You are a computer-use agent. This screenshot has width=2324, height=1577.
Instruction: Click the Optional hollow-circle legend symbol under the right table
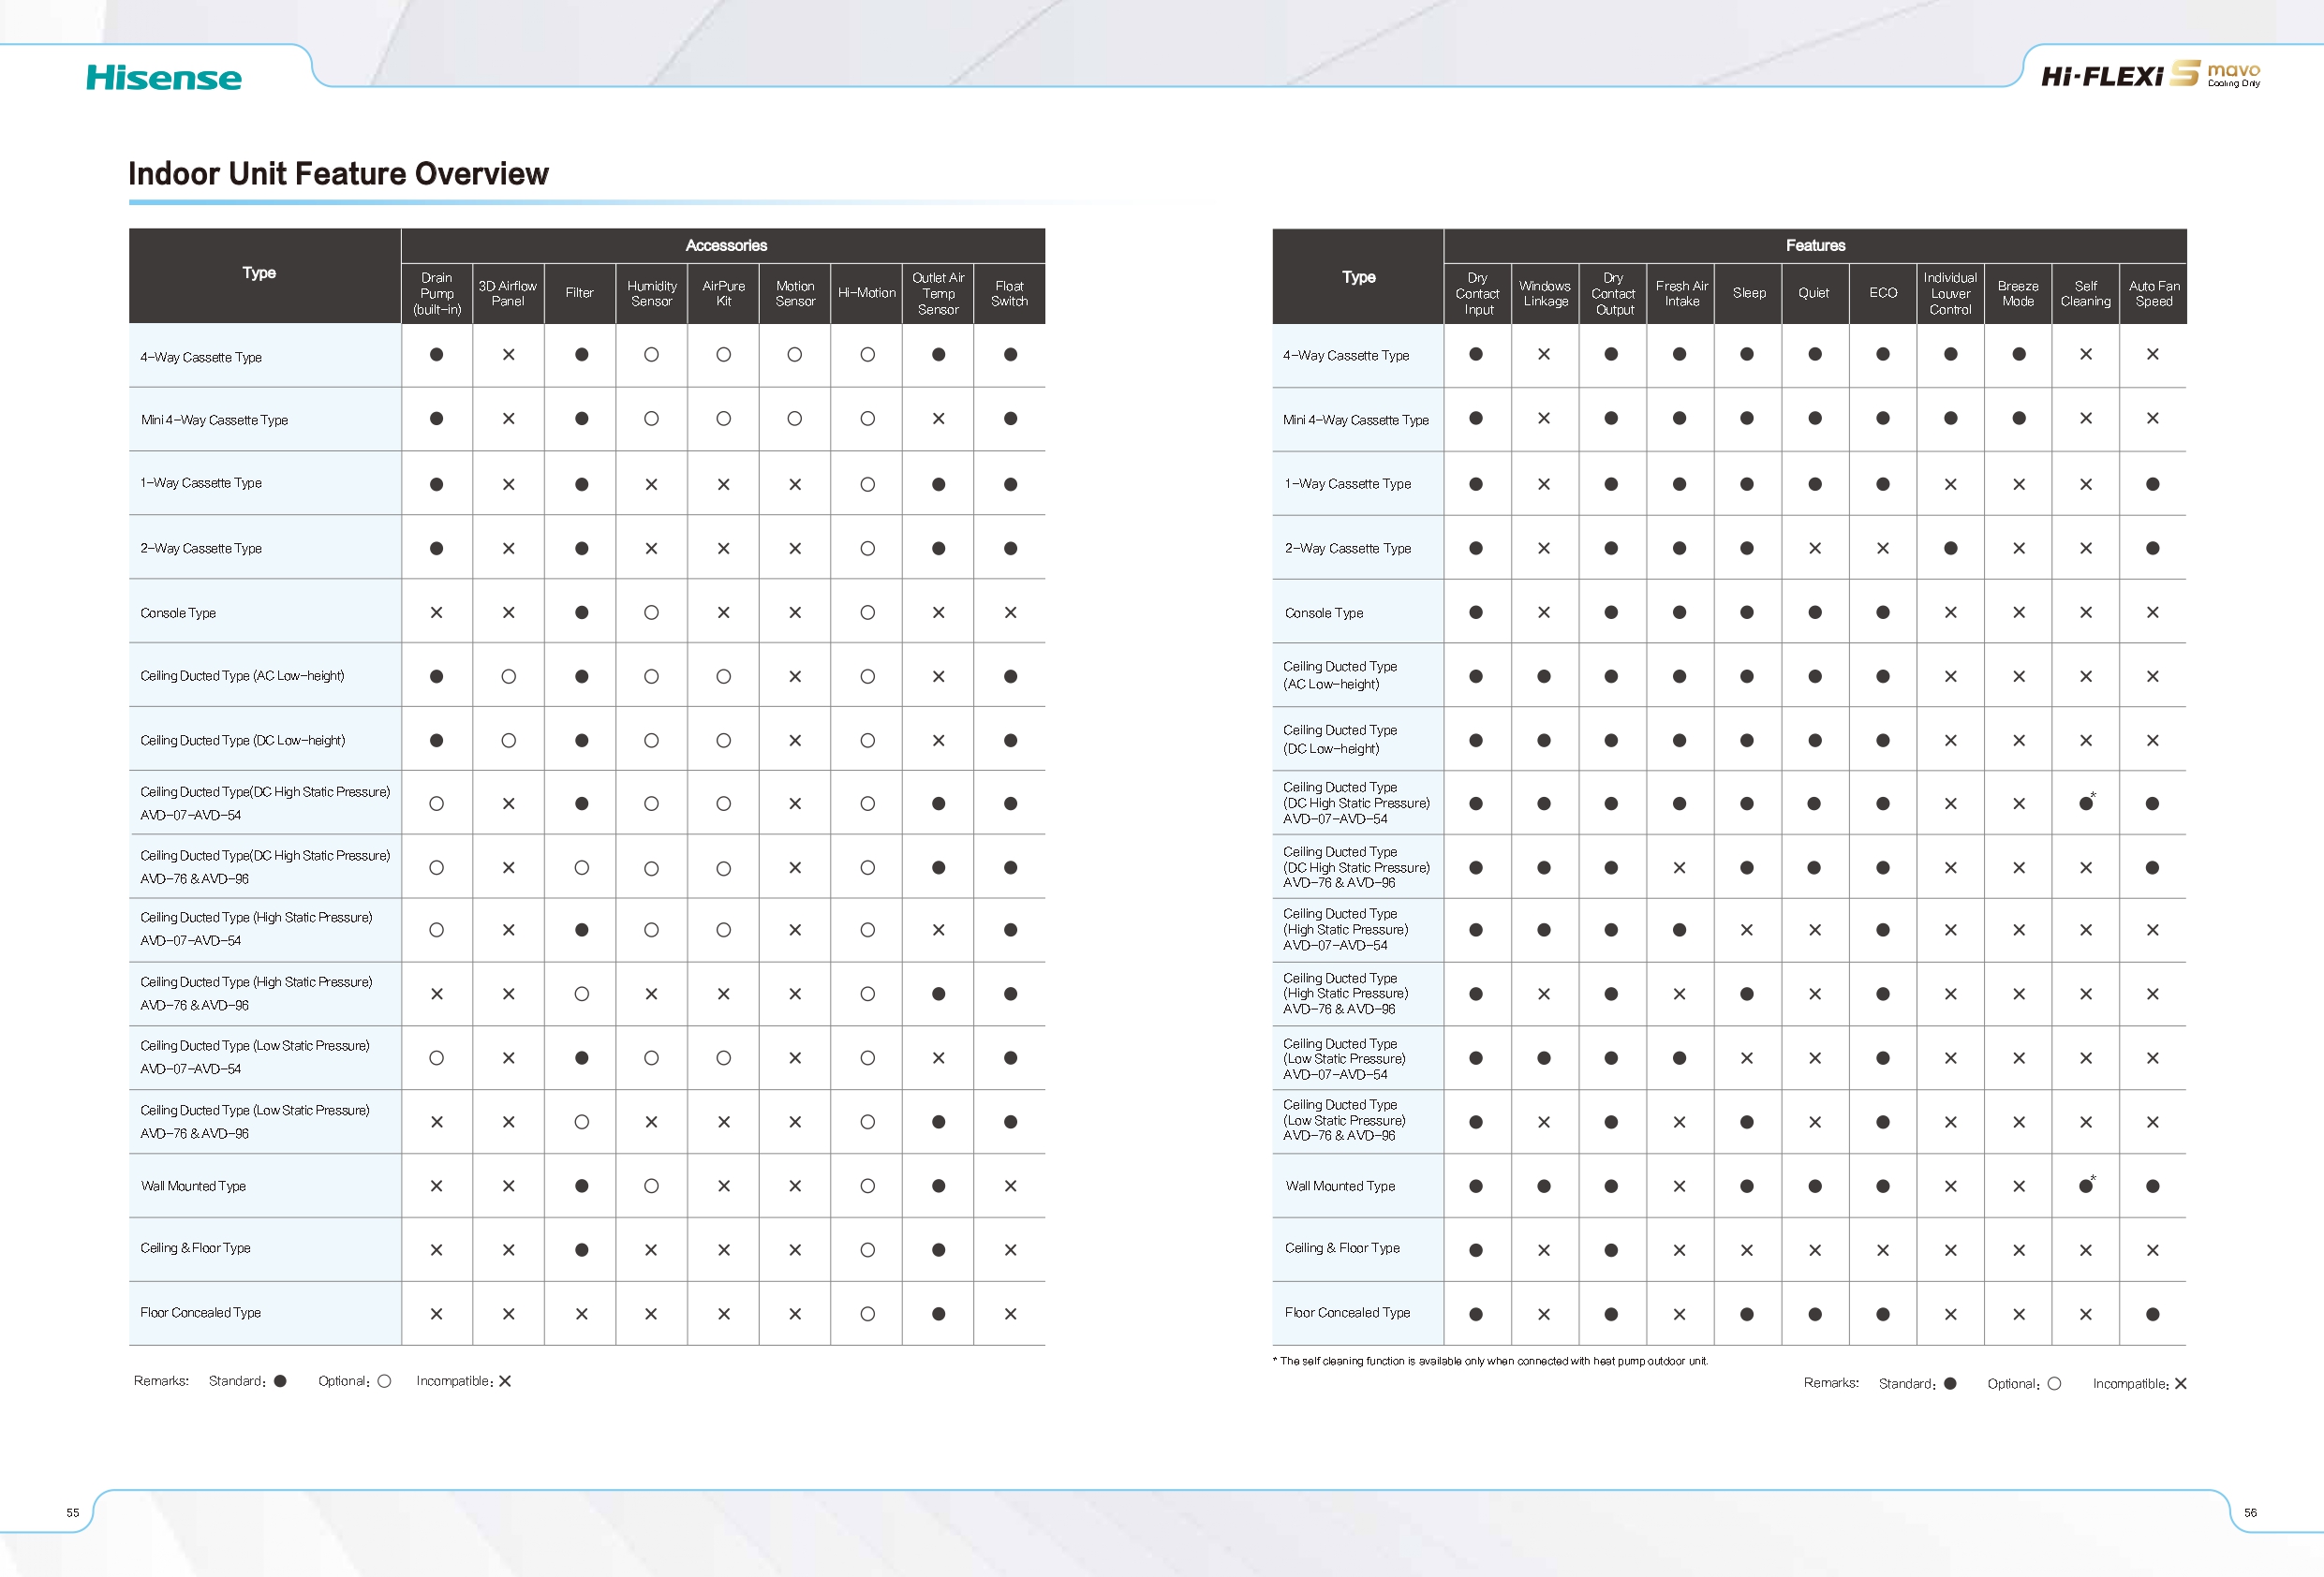2054,1383
